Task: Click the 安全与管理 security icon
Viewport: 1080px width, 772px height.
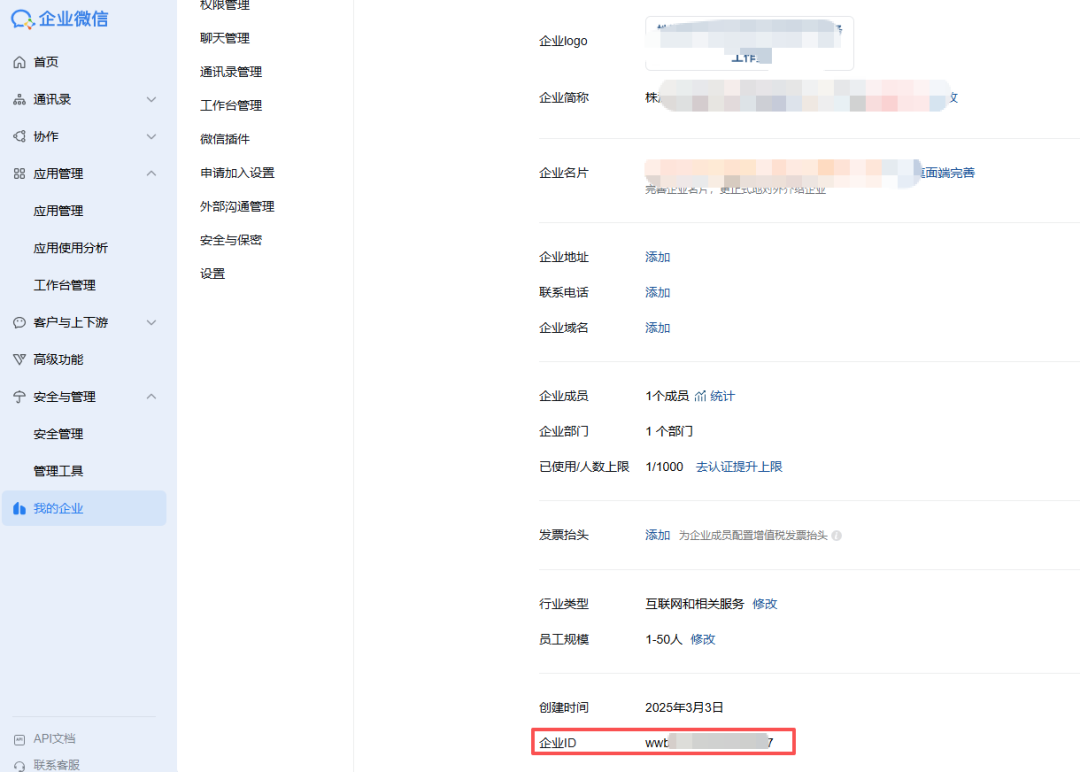Action: pos(18,396)
